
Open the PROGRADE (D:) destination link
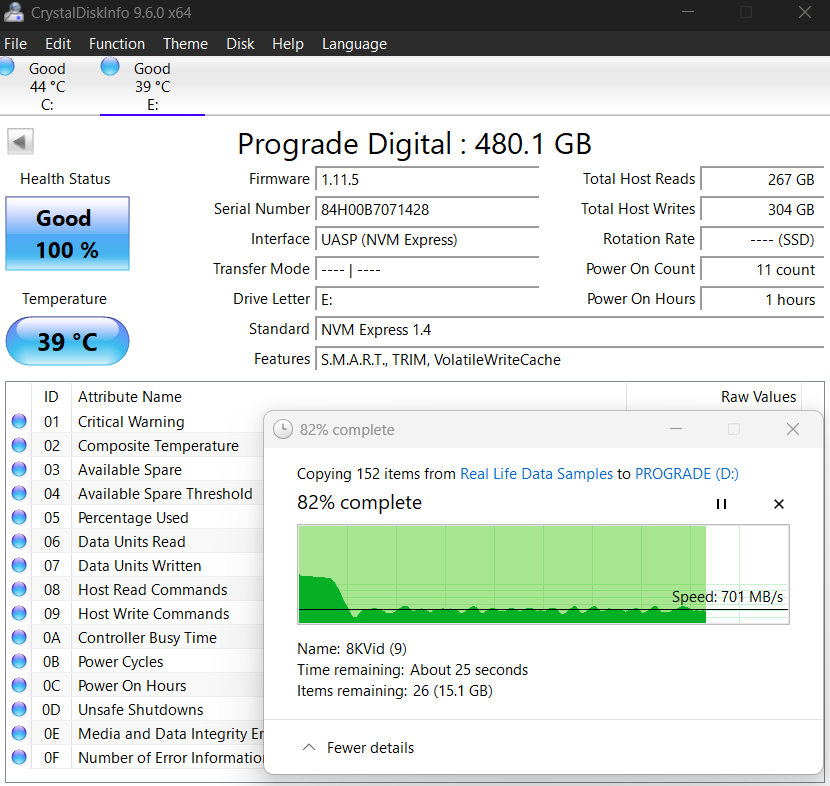(x=687, y=474)
